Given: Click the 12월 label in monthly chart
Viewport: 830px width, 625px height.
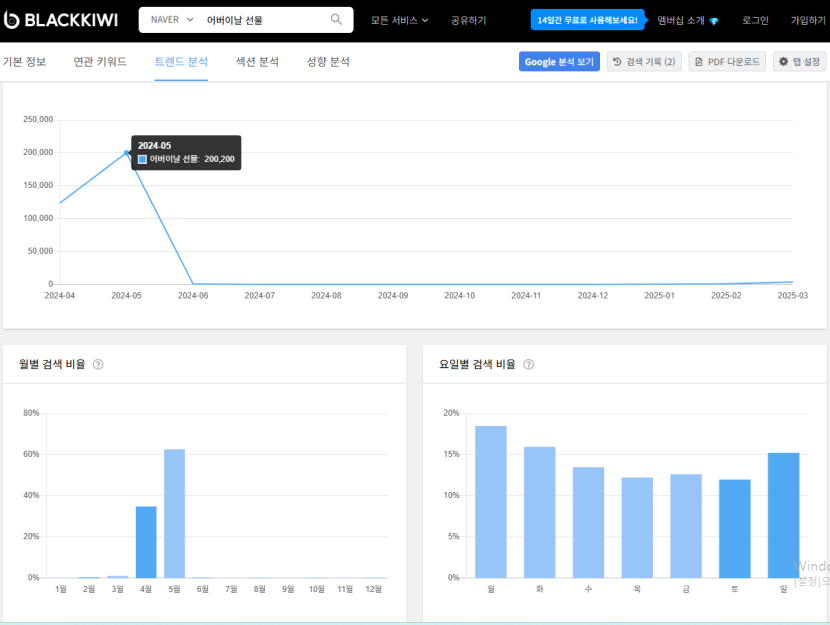Looking at the screenshot, I should (x=373, y=589).
